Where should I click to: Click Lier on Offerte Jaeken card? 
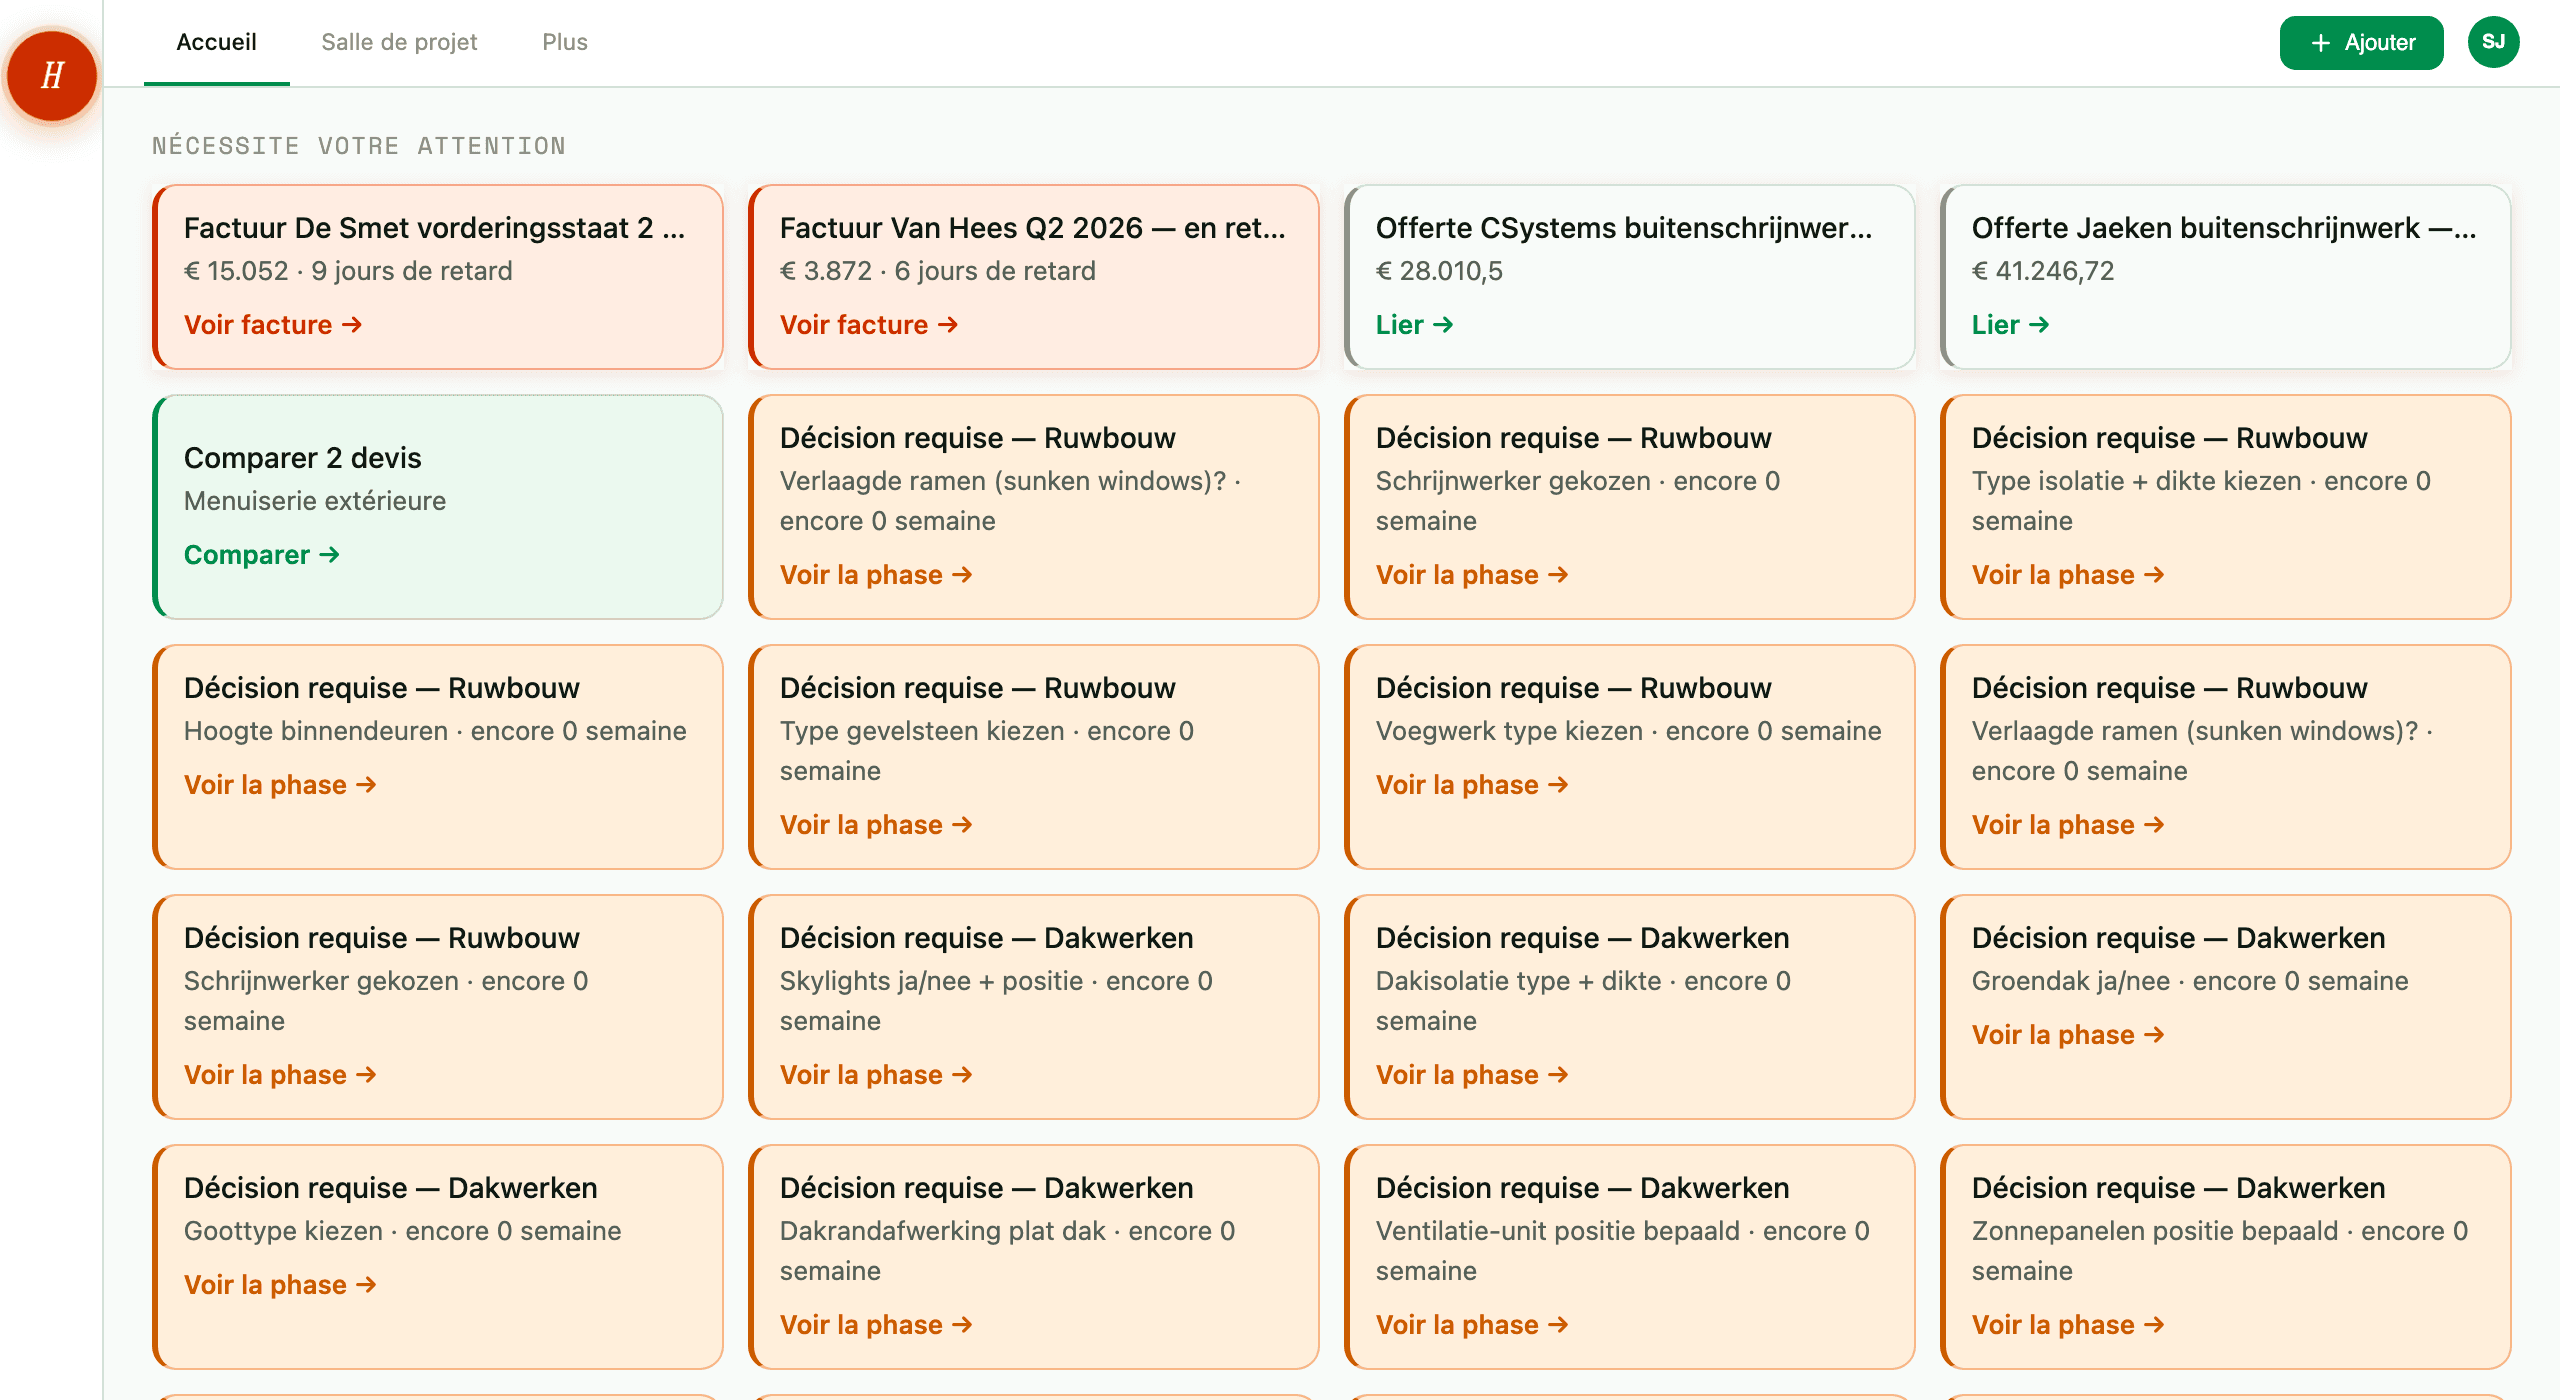click(x=2010, y=325)
